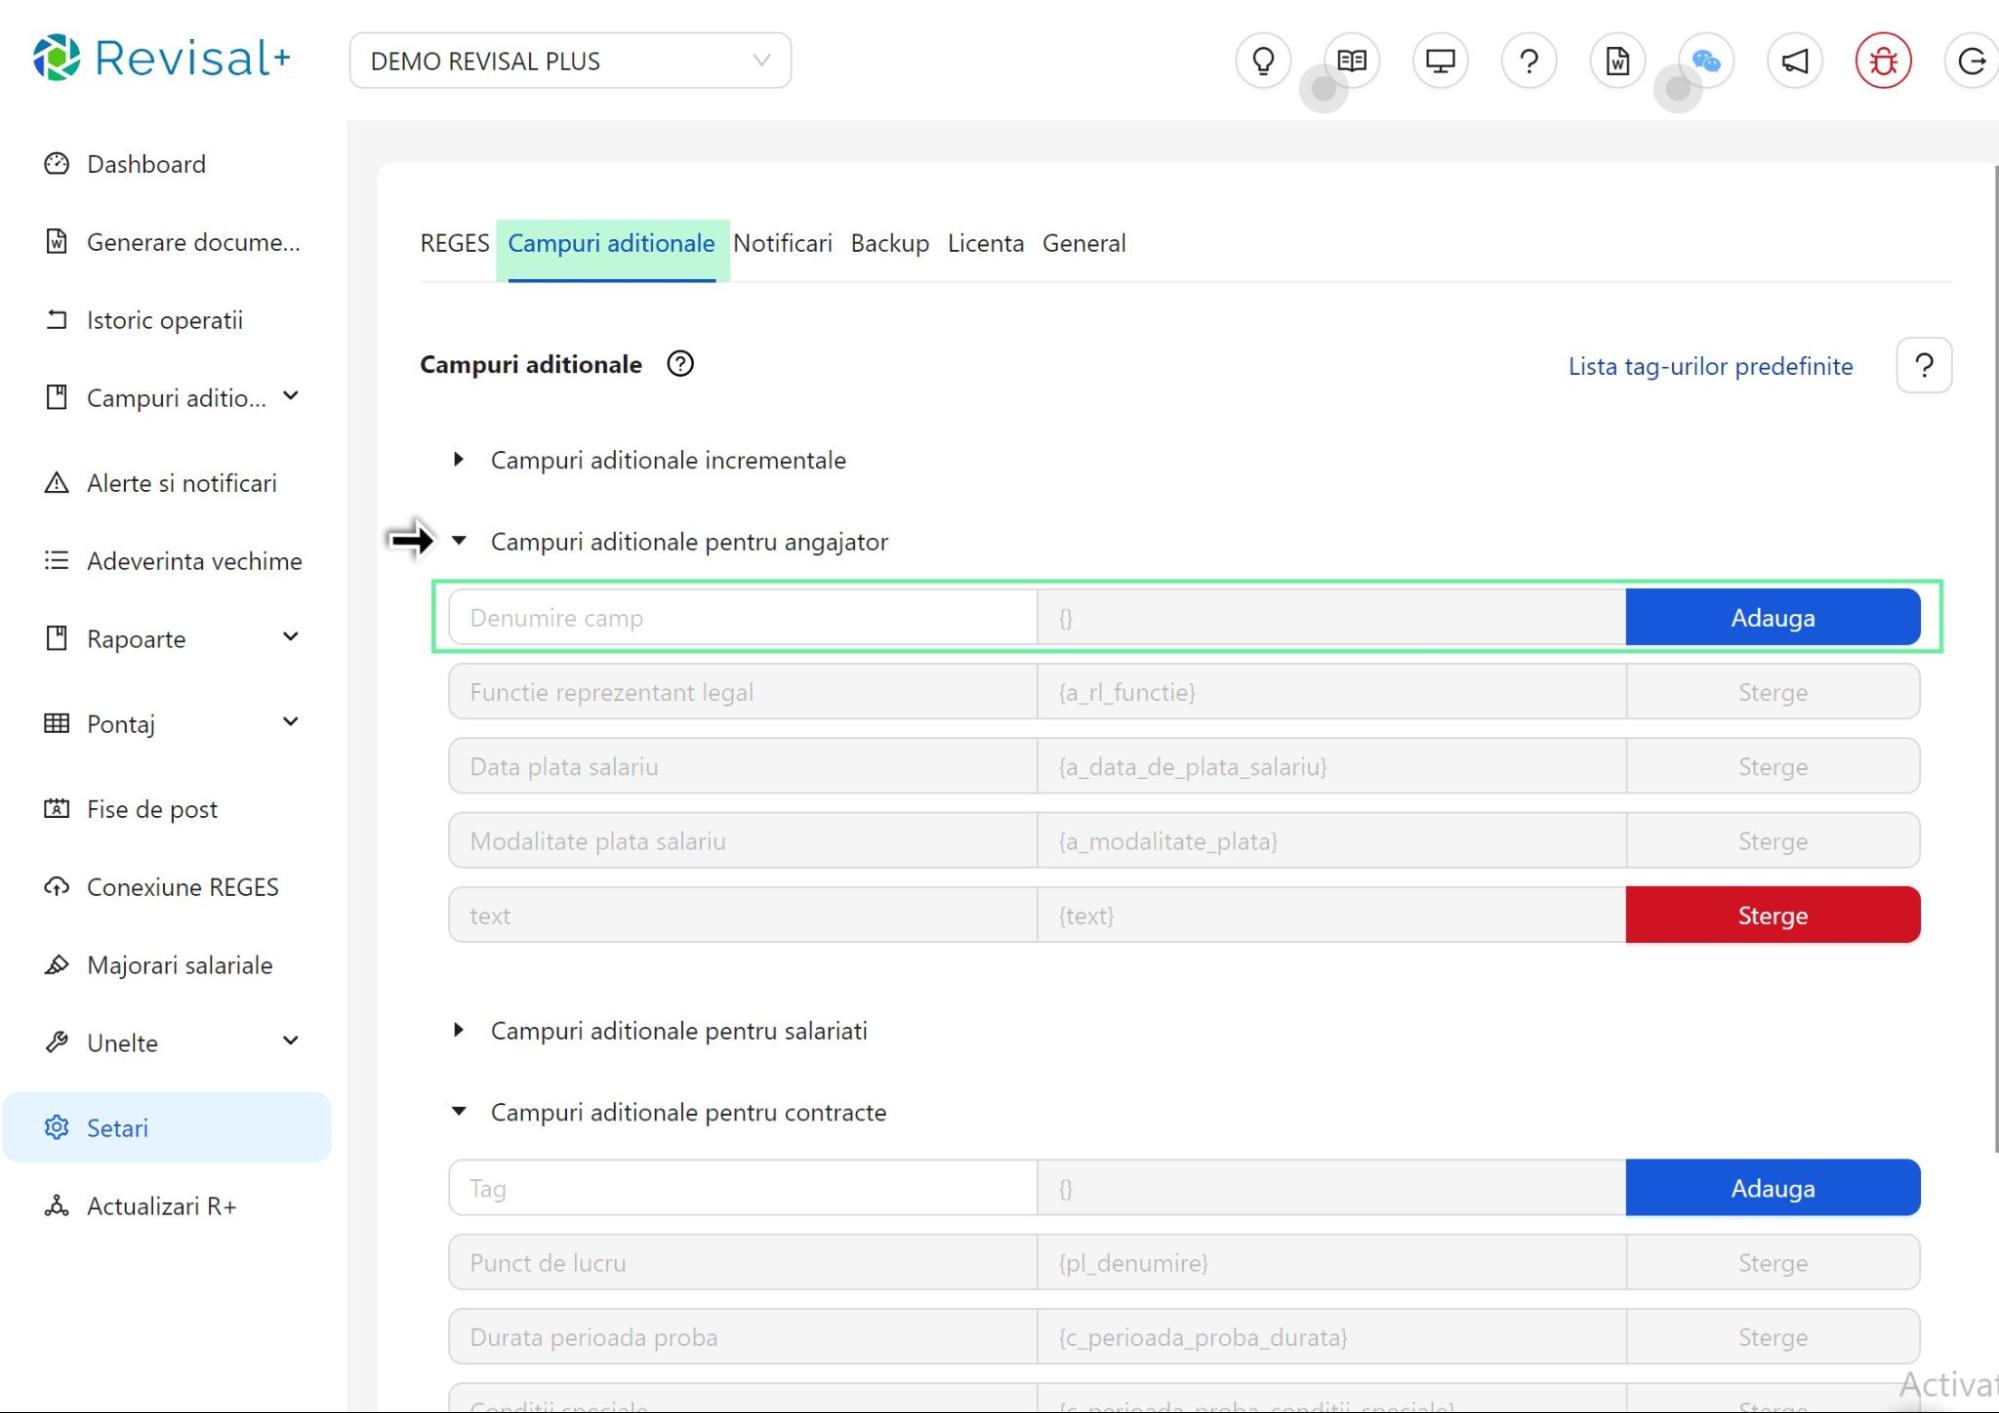Click the monitor screen icon in header
The image size is (1999, 1413).
(x=1440, y=61)
